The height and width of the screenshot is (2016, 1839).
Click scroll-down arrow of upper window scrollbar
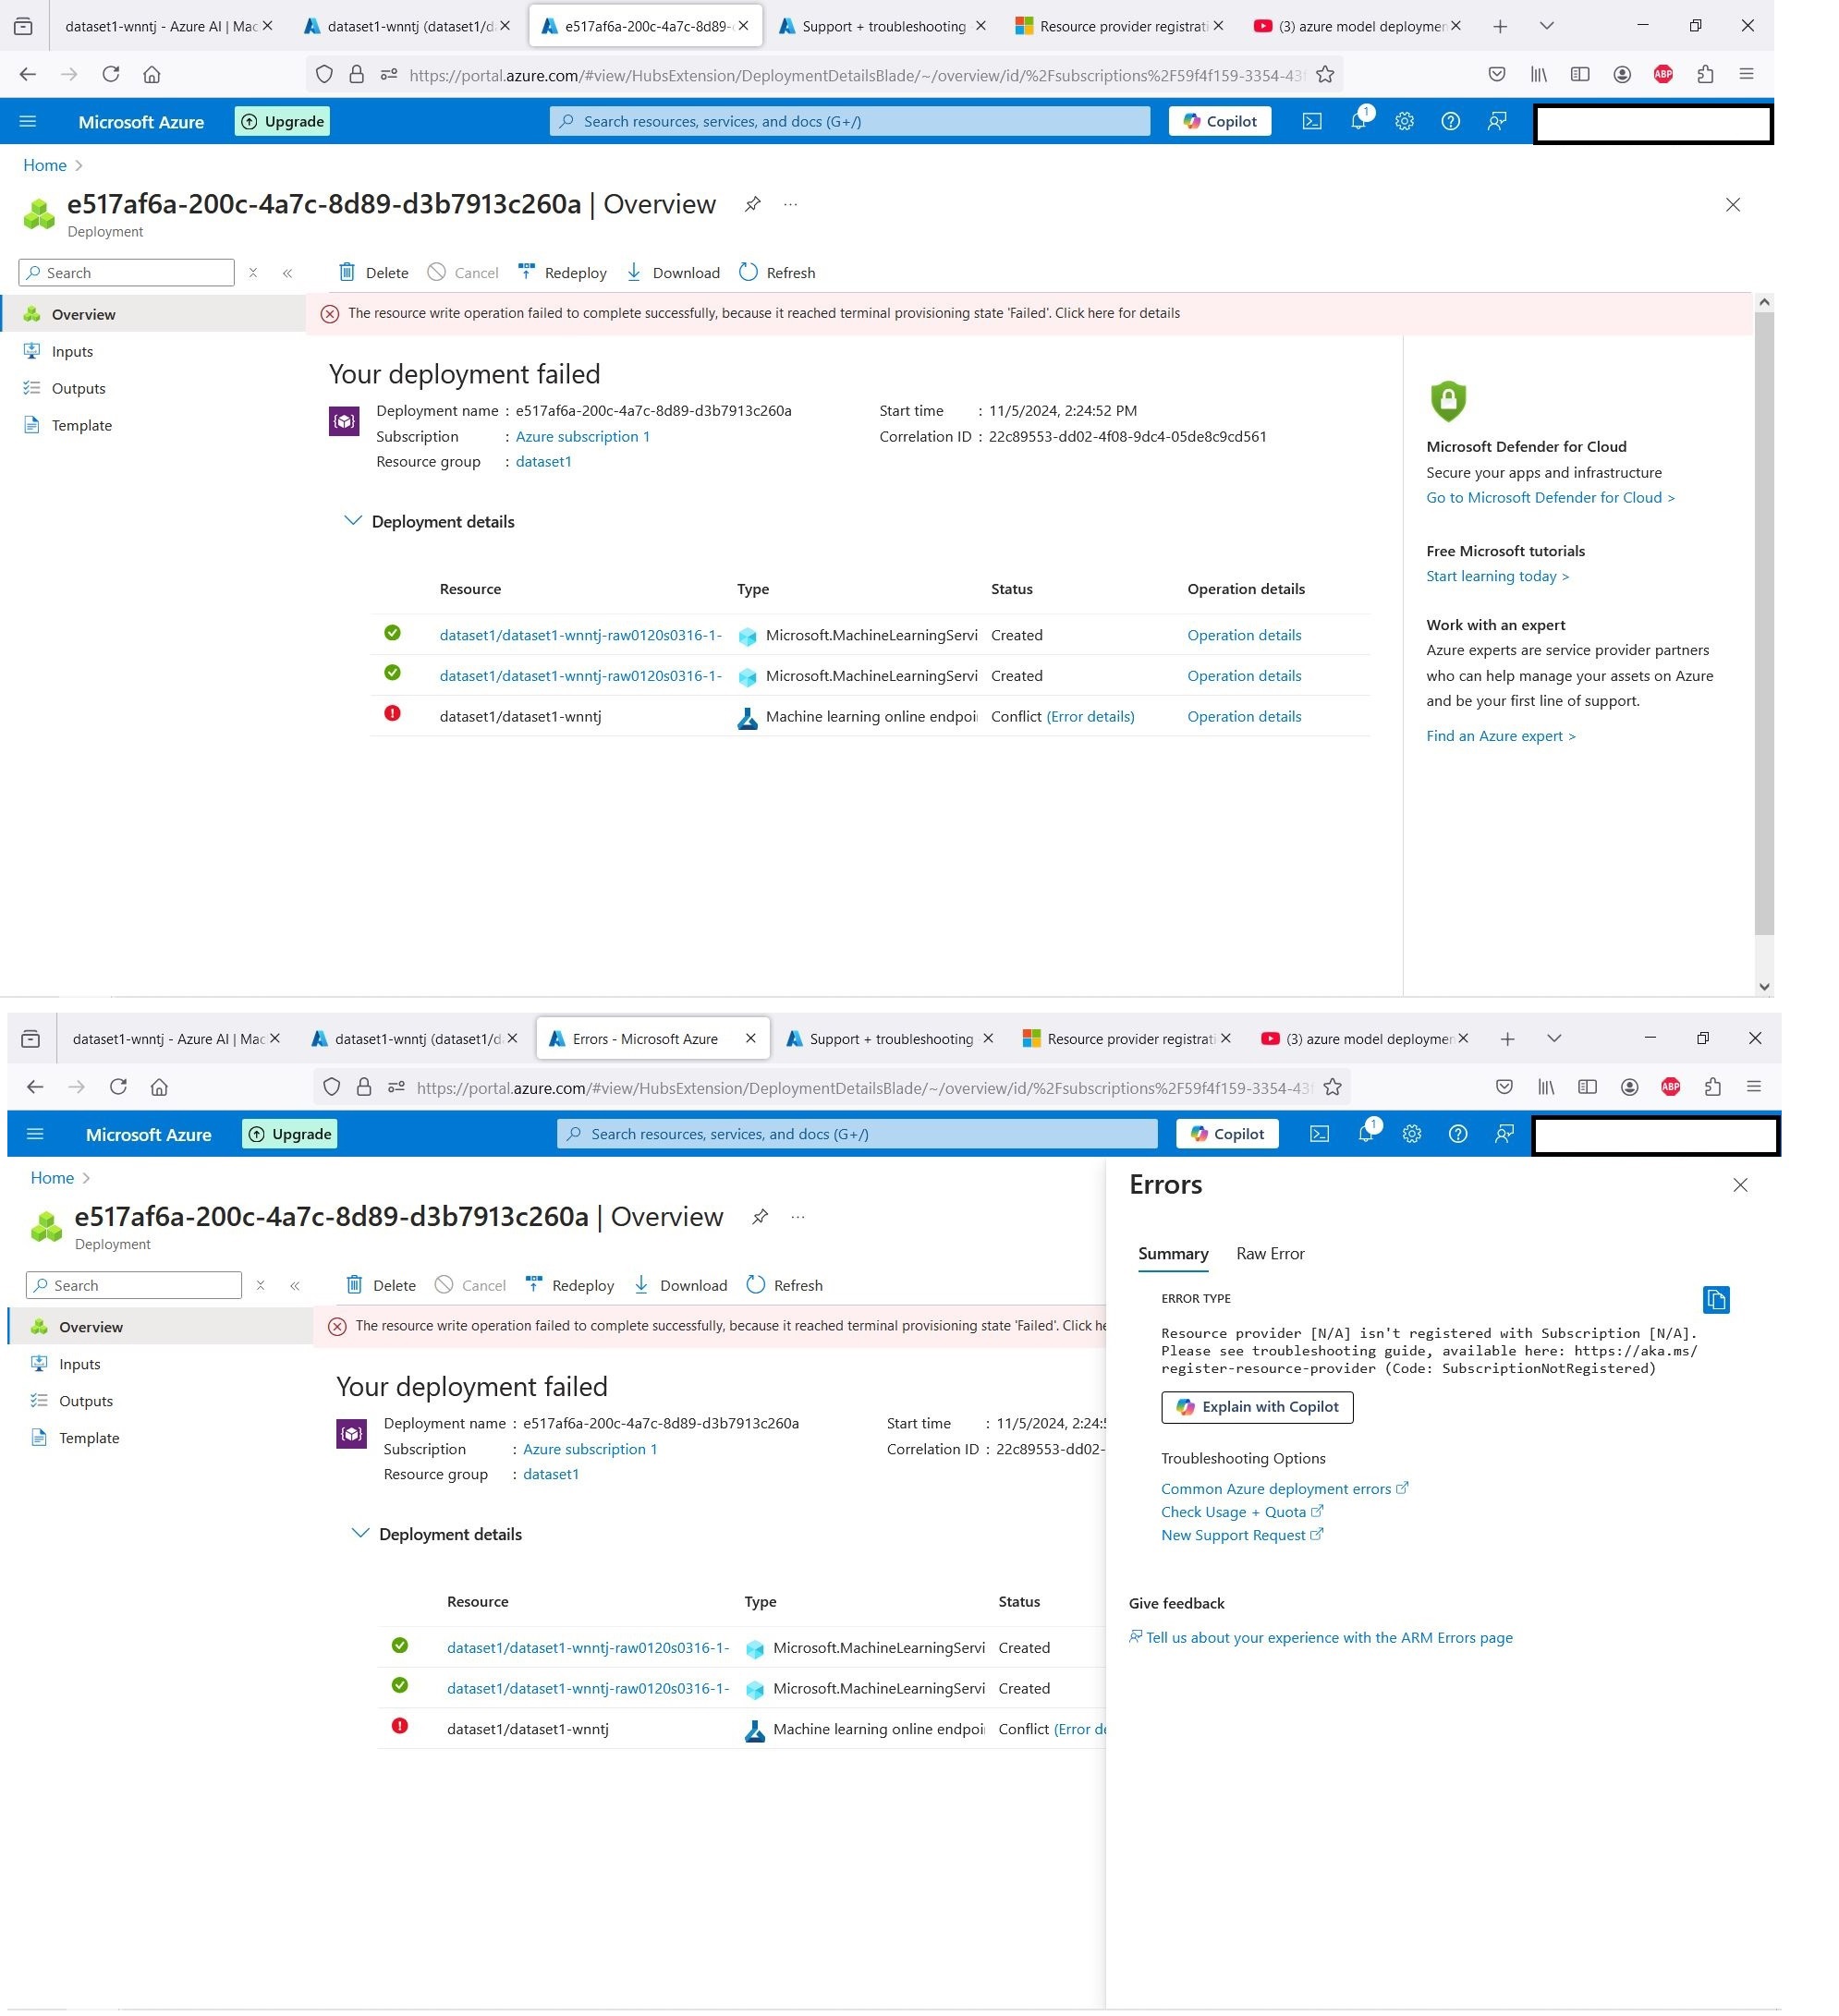coord(1764,986)
